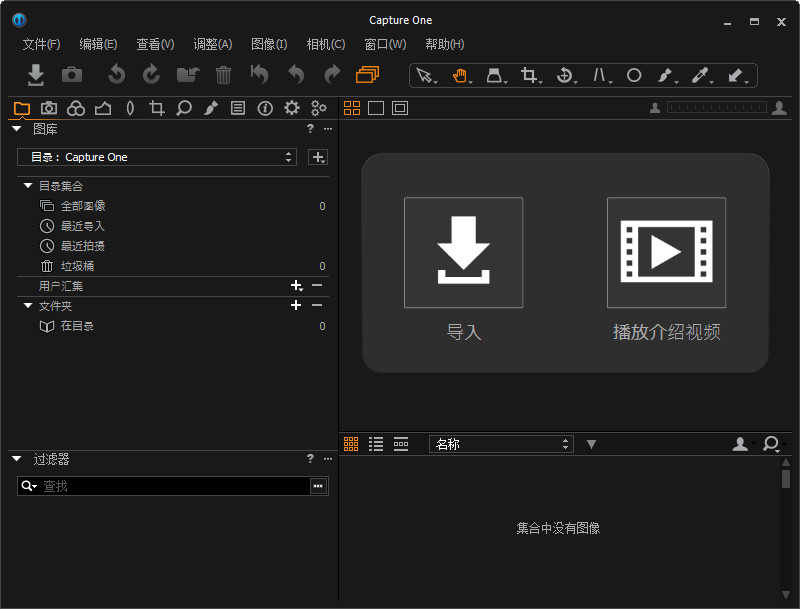
Task: Click the big 导入 button
Action: tap(463, 253)
